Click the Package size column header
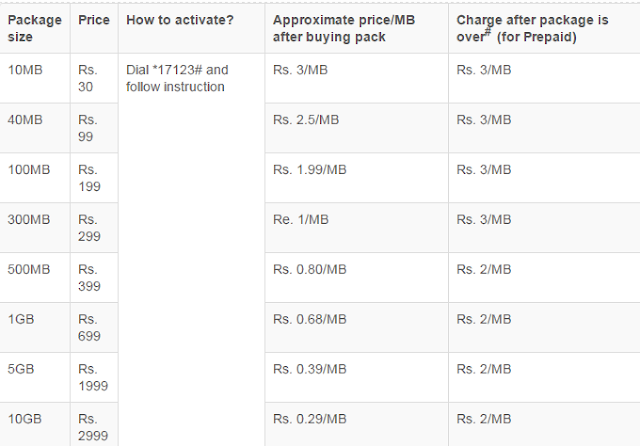This screenshot has height=446, width=640. (x=33, y=28)
